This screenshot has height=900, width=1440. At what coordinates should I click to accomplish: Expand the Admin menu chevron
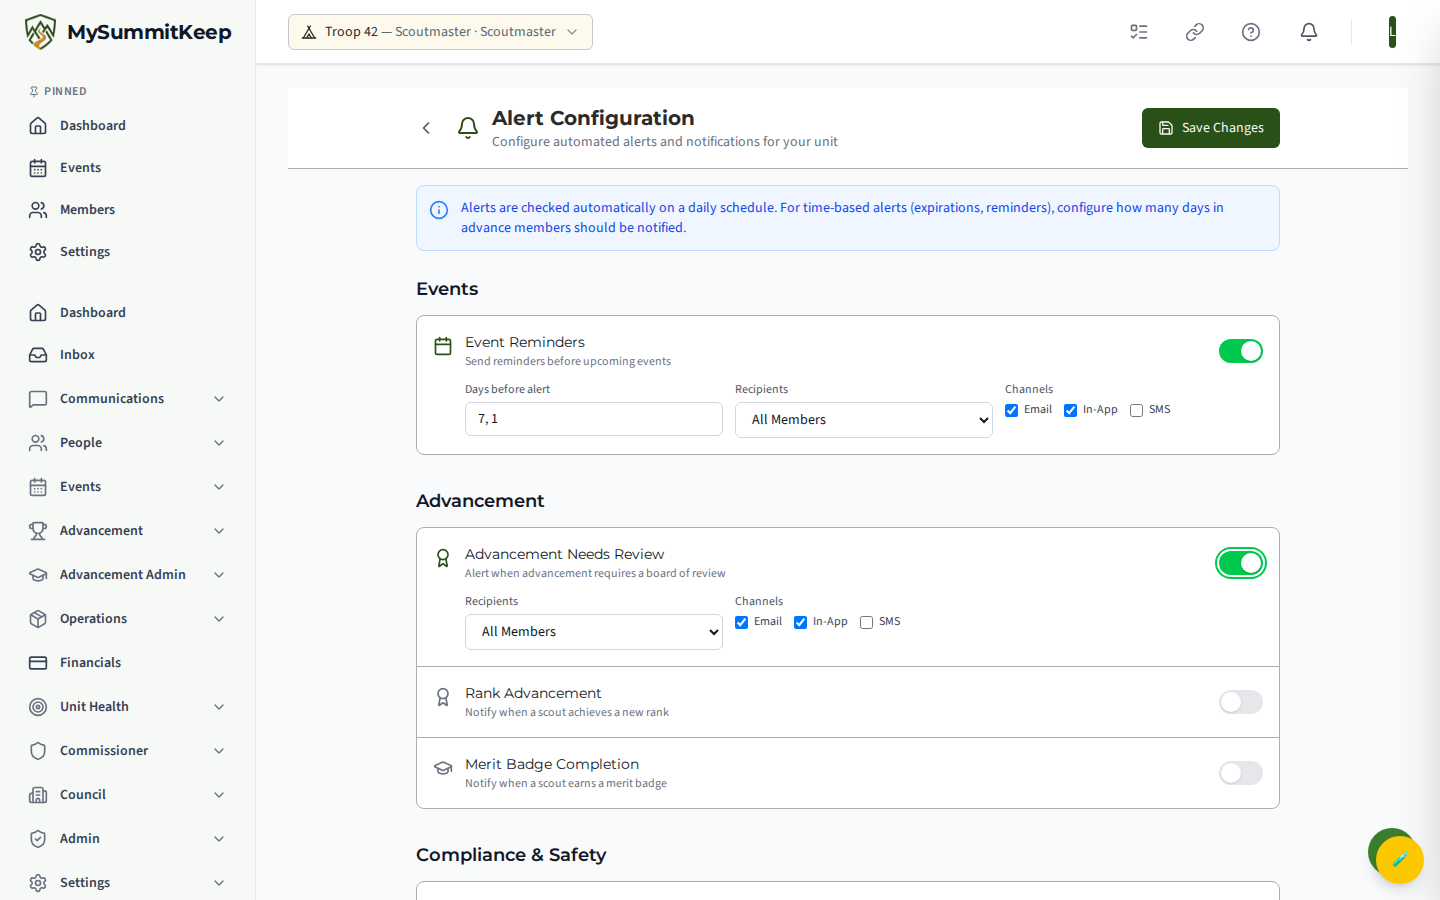pos(219,839)
